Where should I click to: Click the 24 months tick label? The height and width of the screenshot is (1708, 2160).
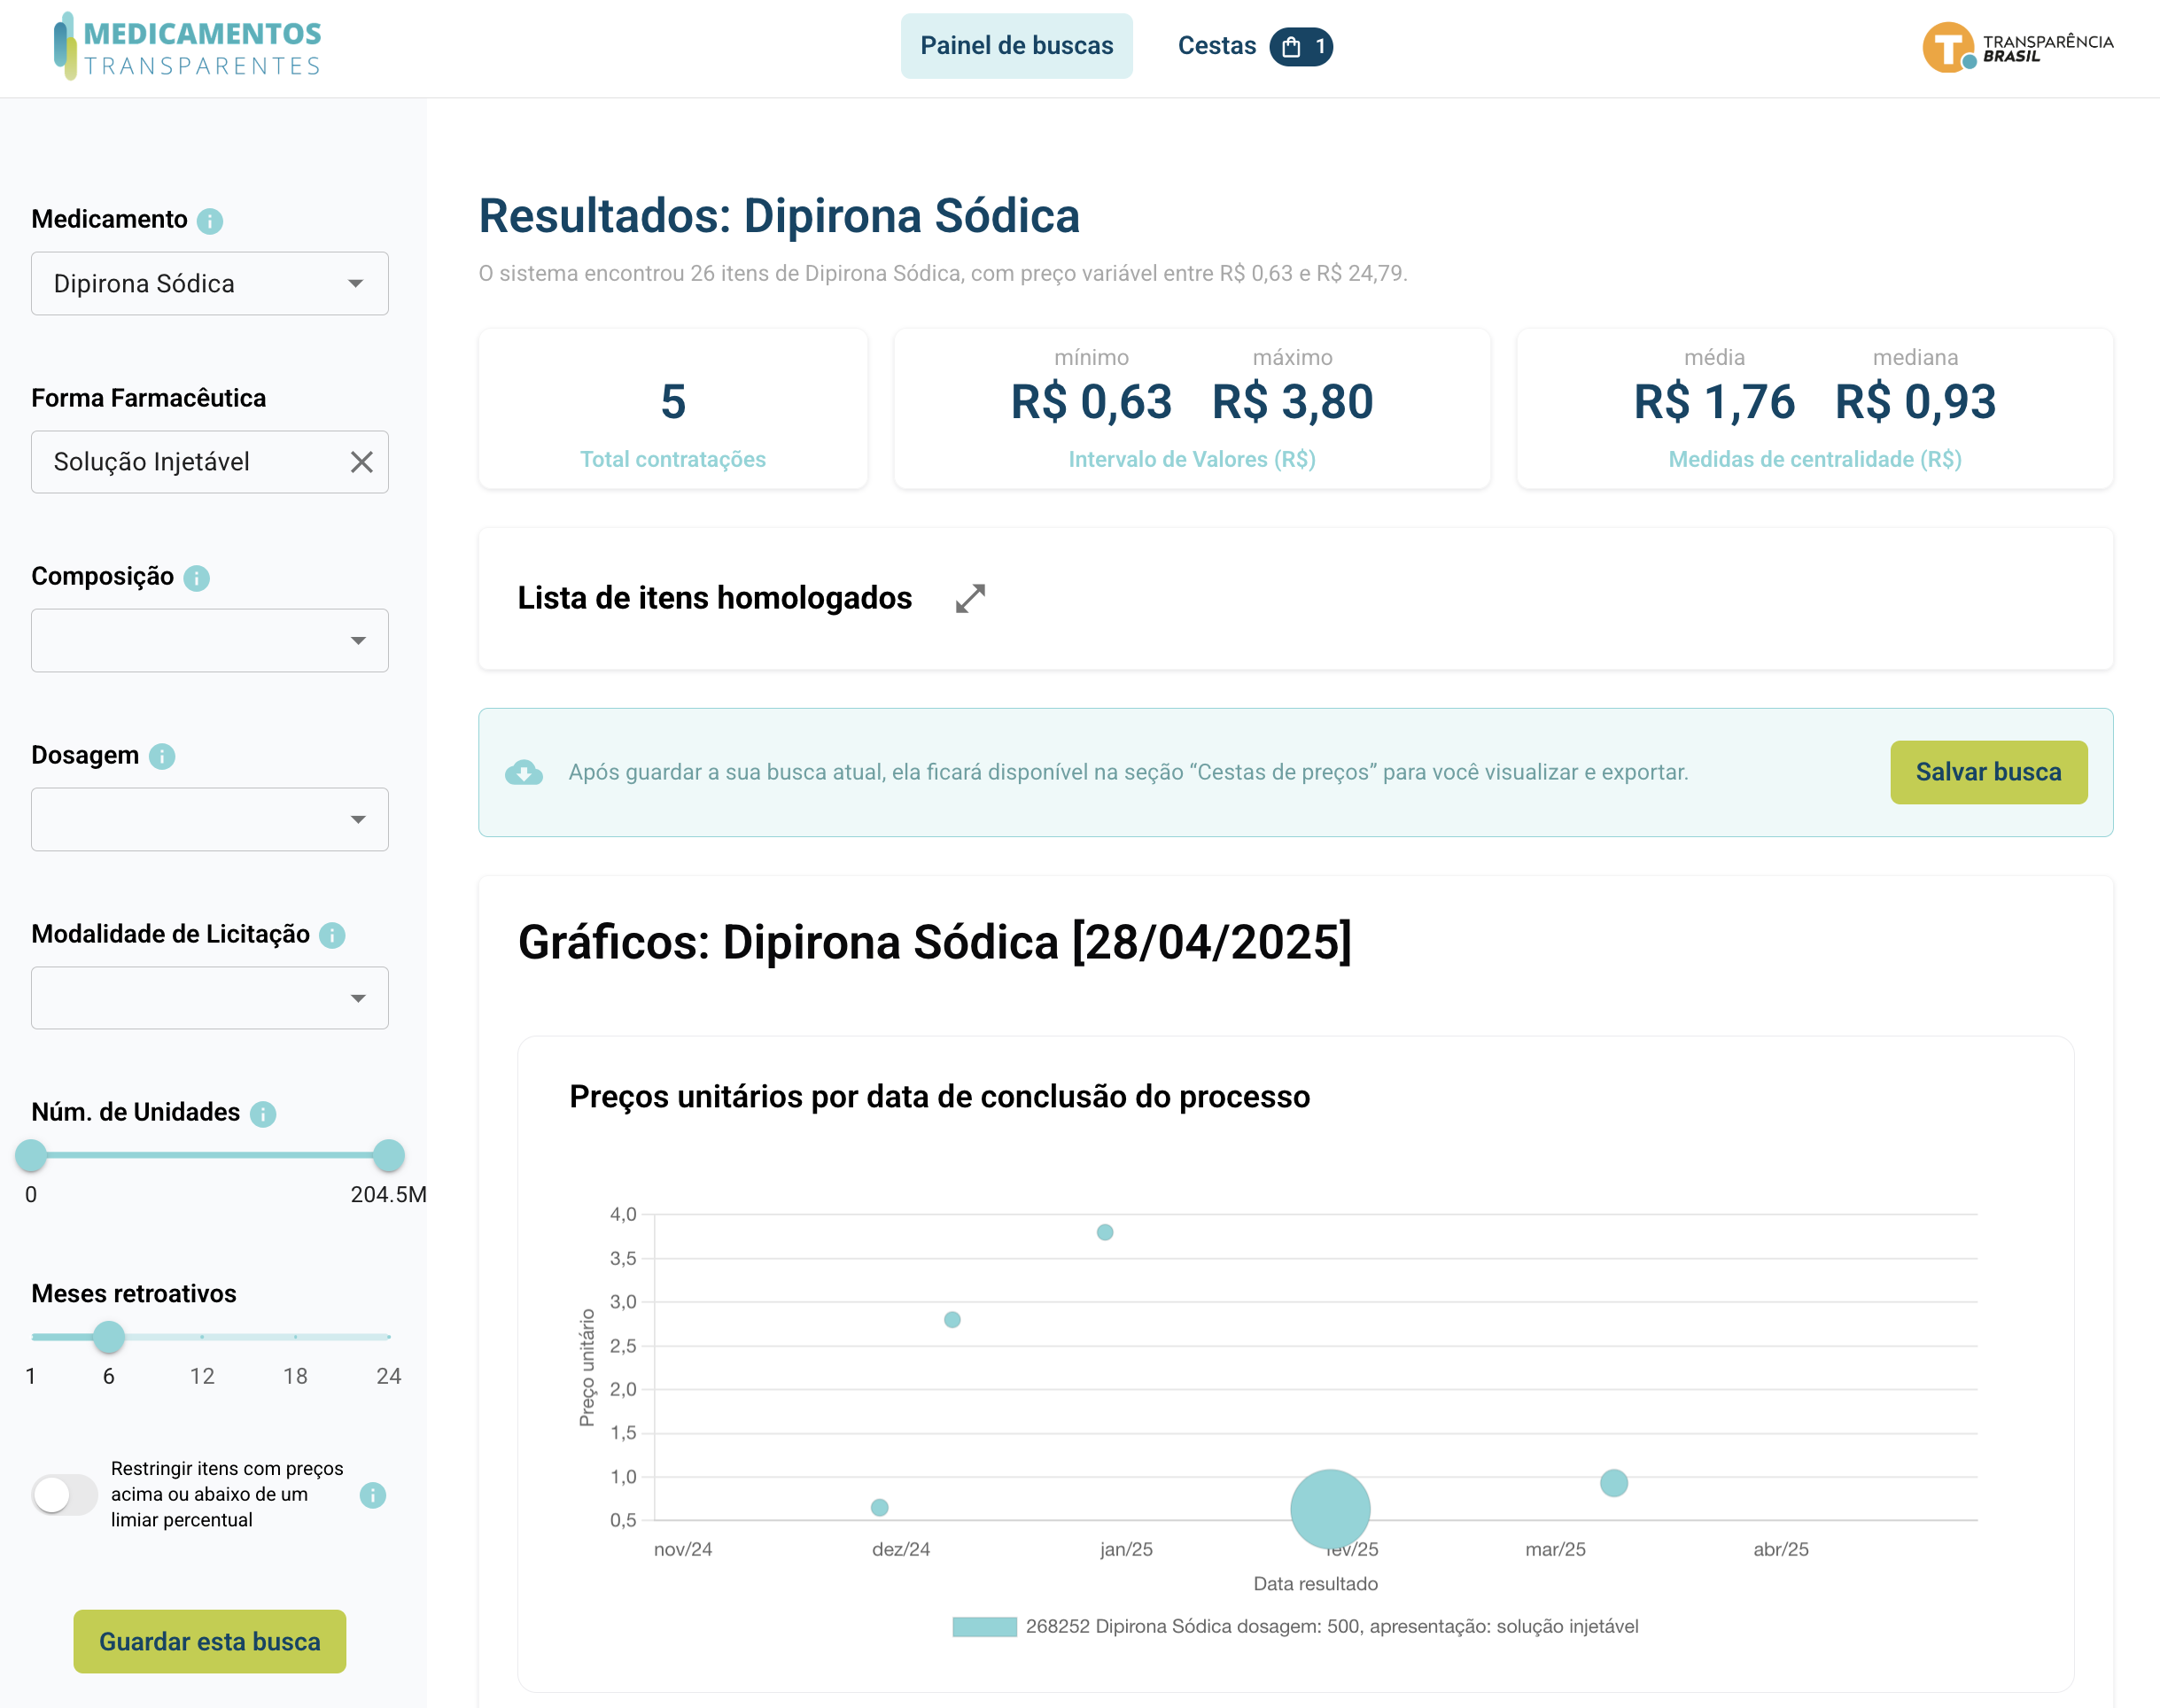pyautogui.click(x=388, y=1376)
